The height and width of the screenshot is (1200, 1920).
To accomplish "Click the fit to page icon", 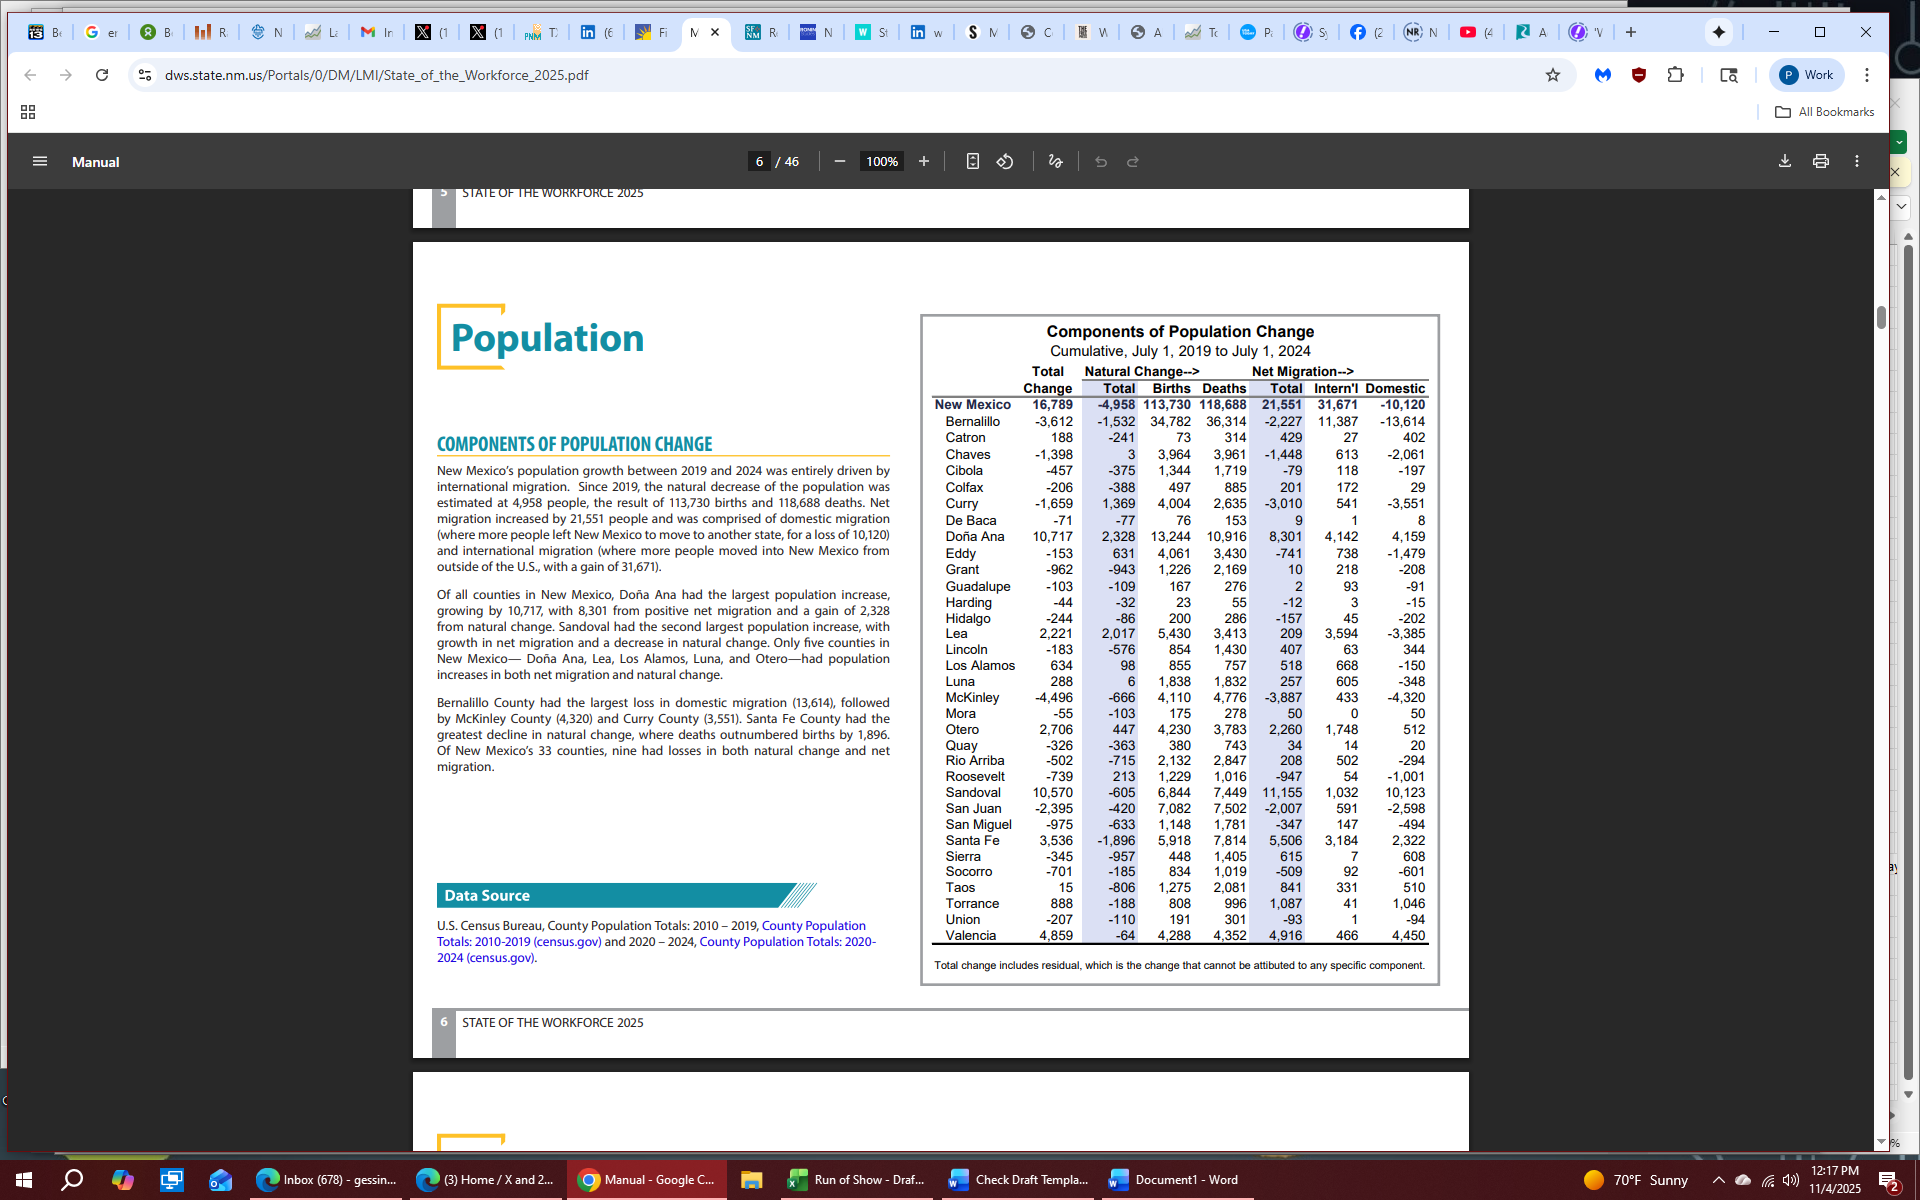I will coord(972,161).
